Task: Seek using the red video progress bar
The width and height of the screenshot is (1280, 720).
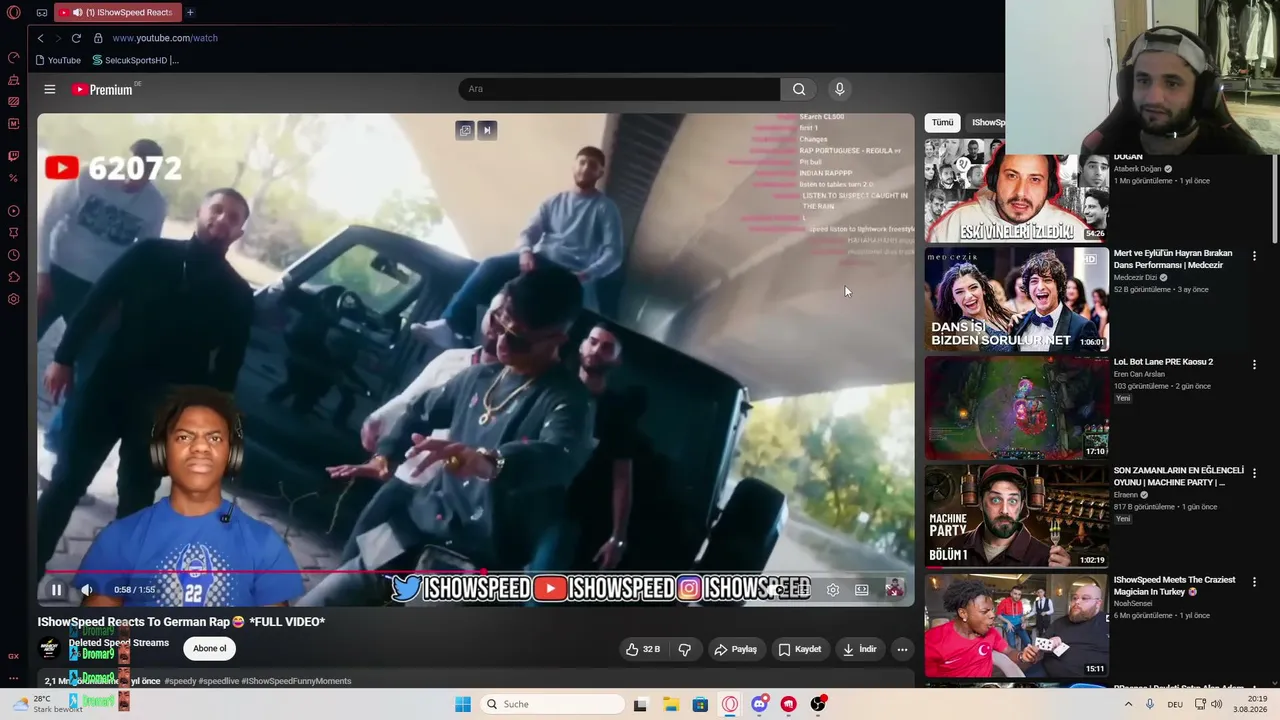Action: click(x=476, y=573)
